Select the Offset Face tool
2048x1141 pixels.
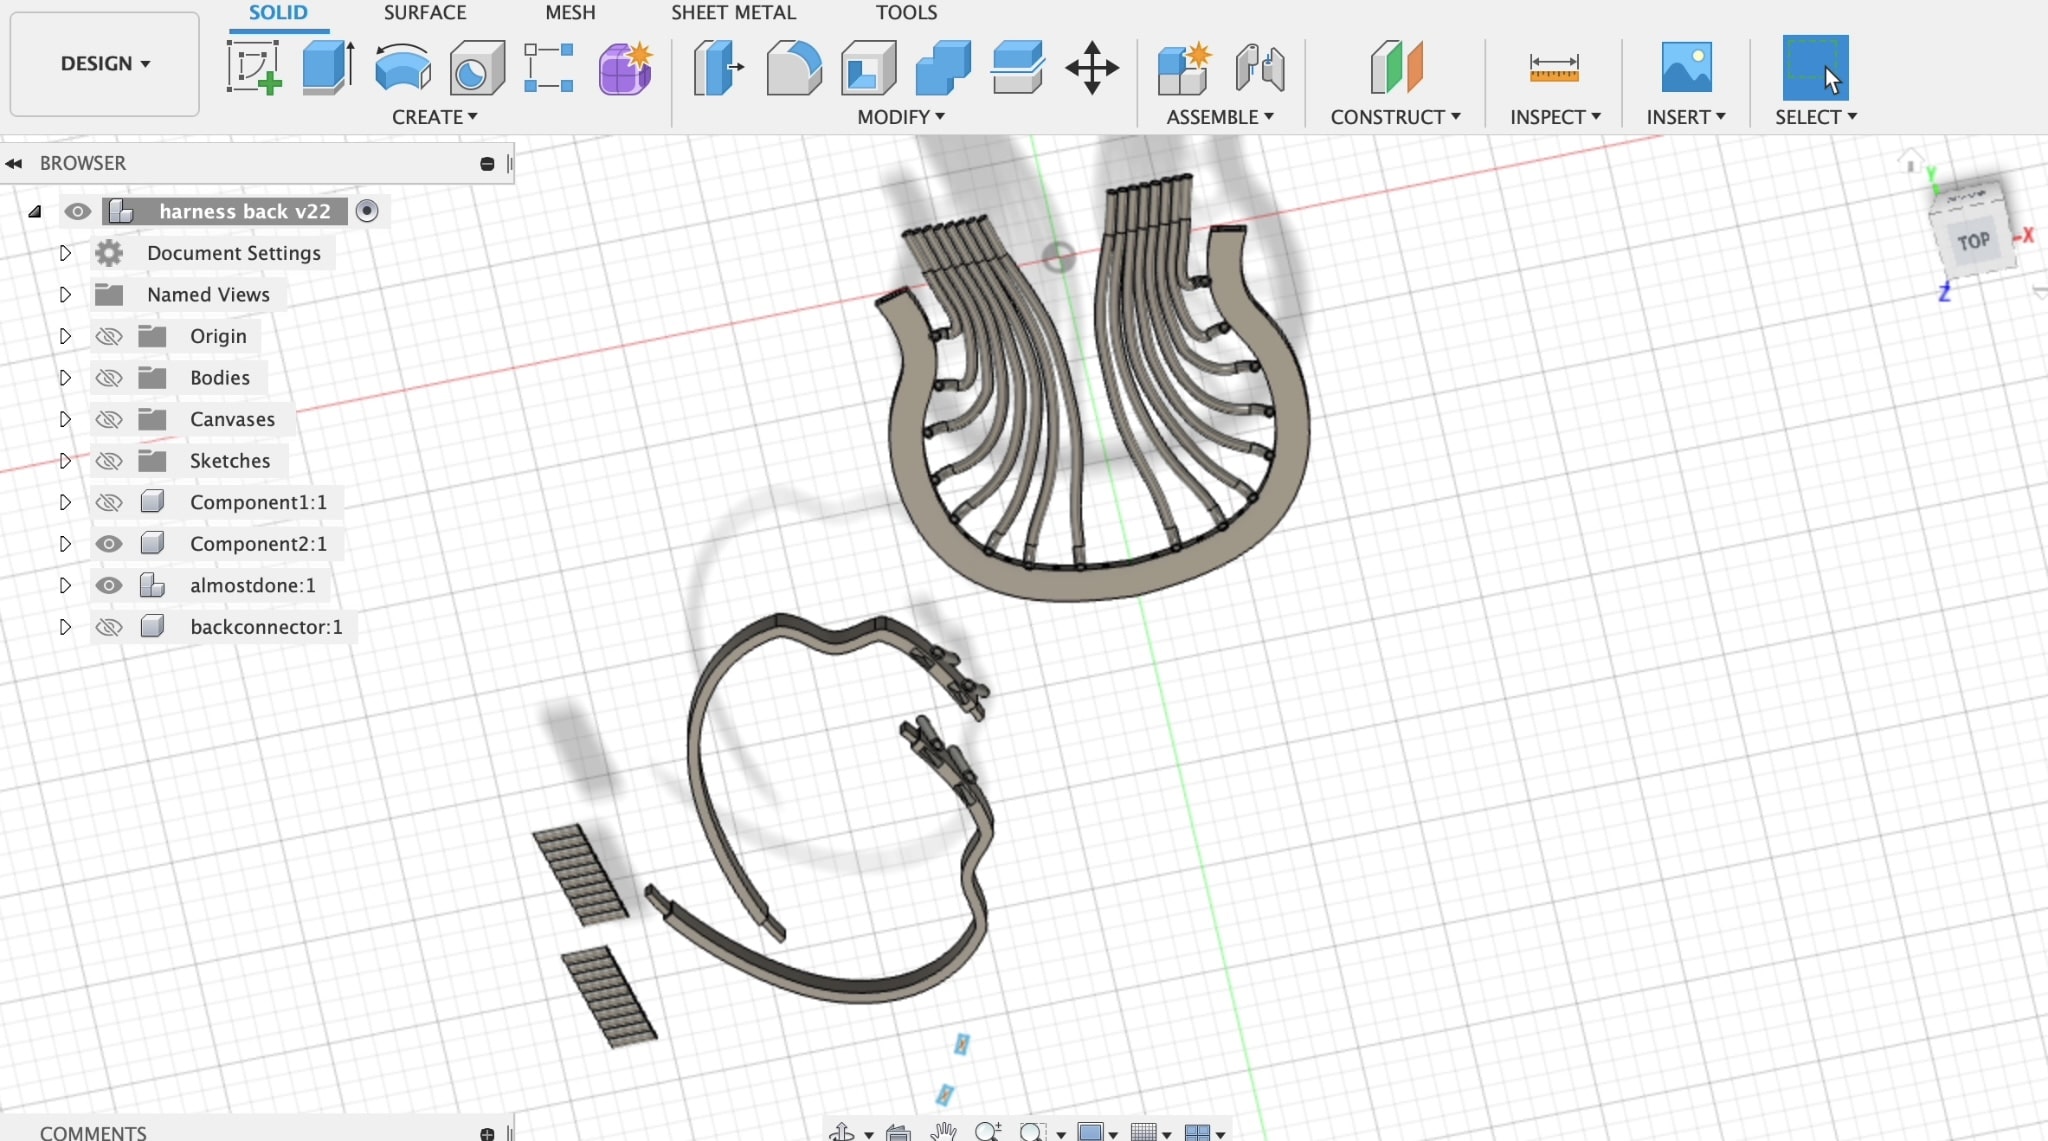1018,68
